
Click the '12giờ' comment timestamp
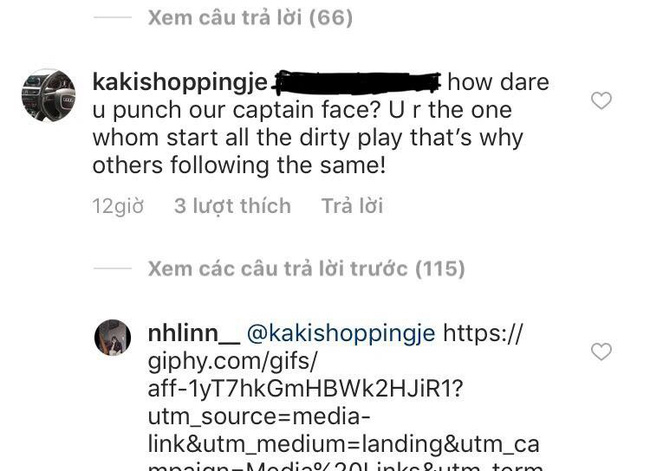pyautogui.click(x=118, y=206)
